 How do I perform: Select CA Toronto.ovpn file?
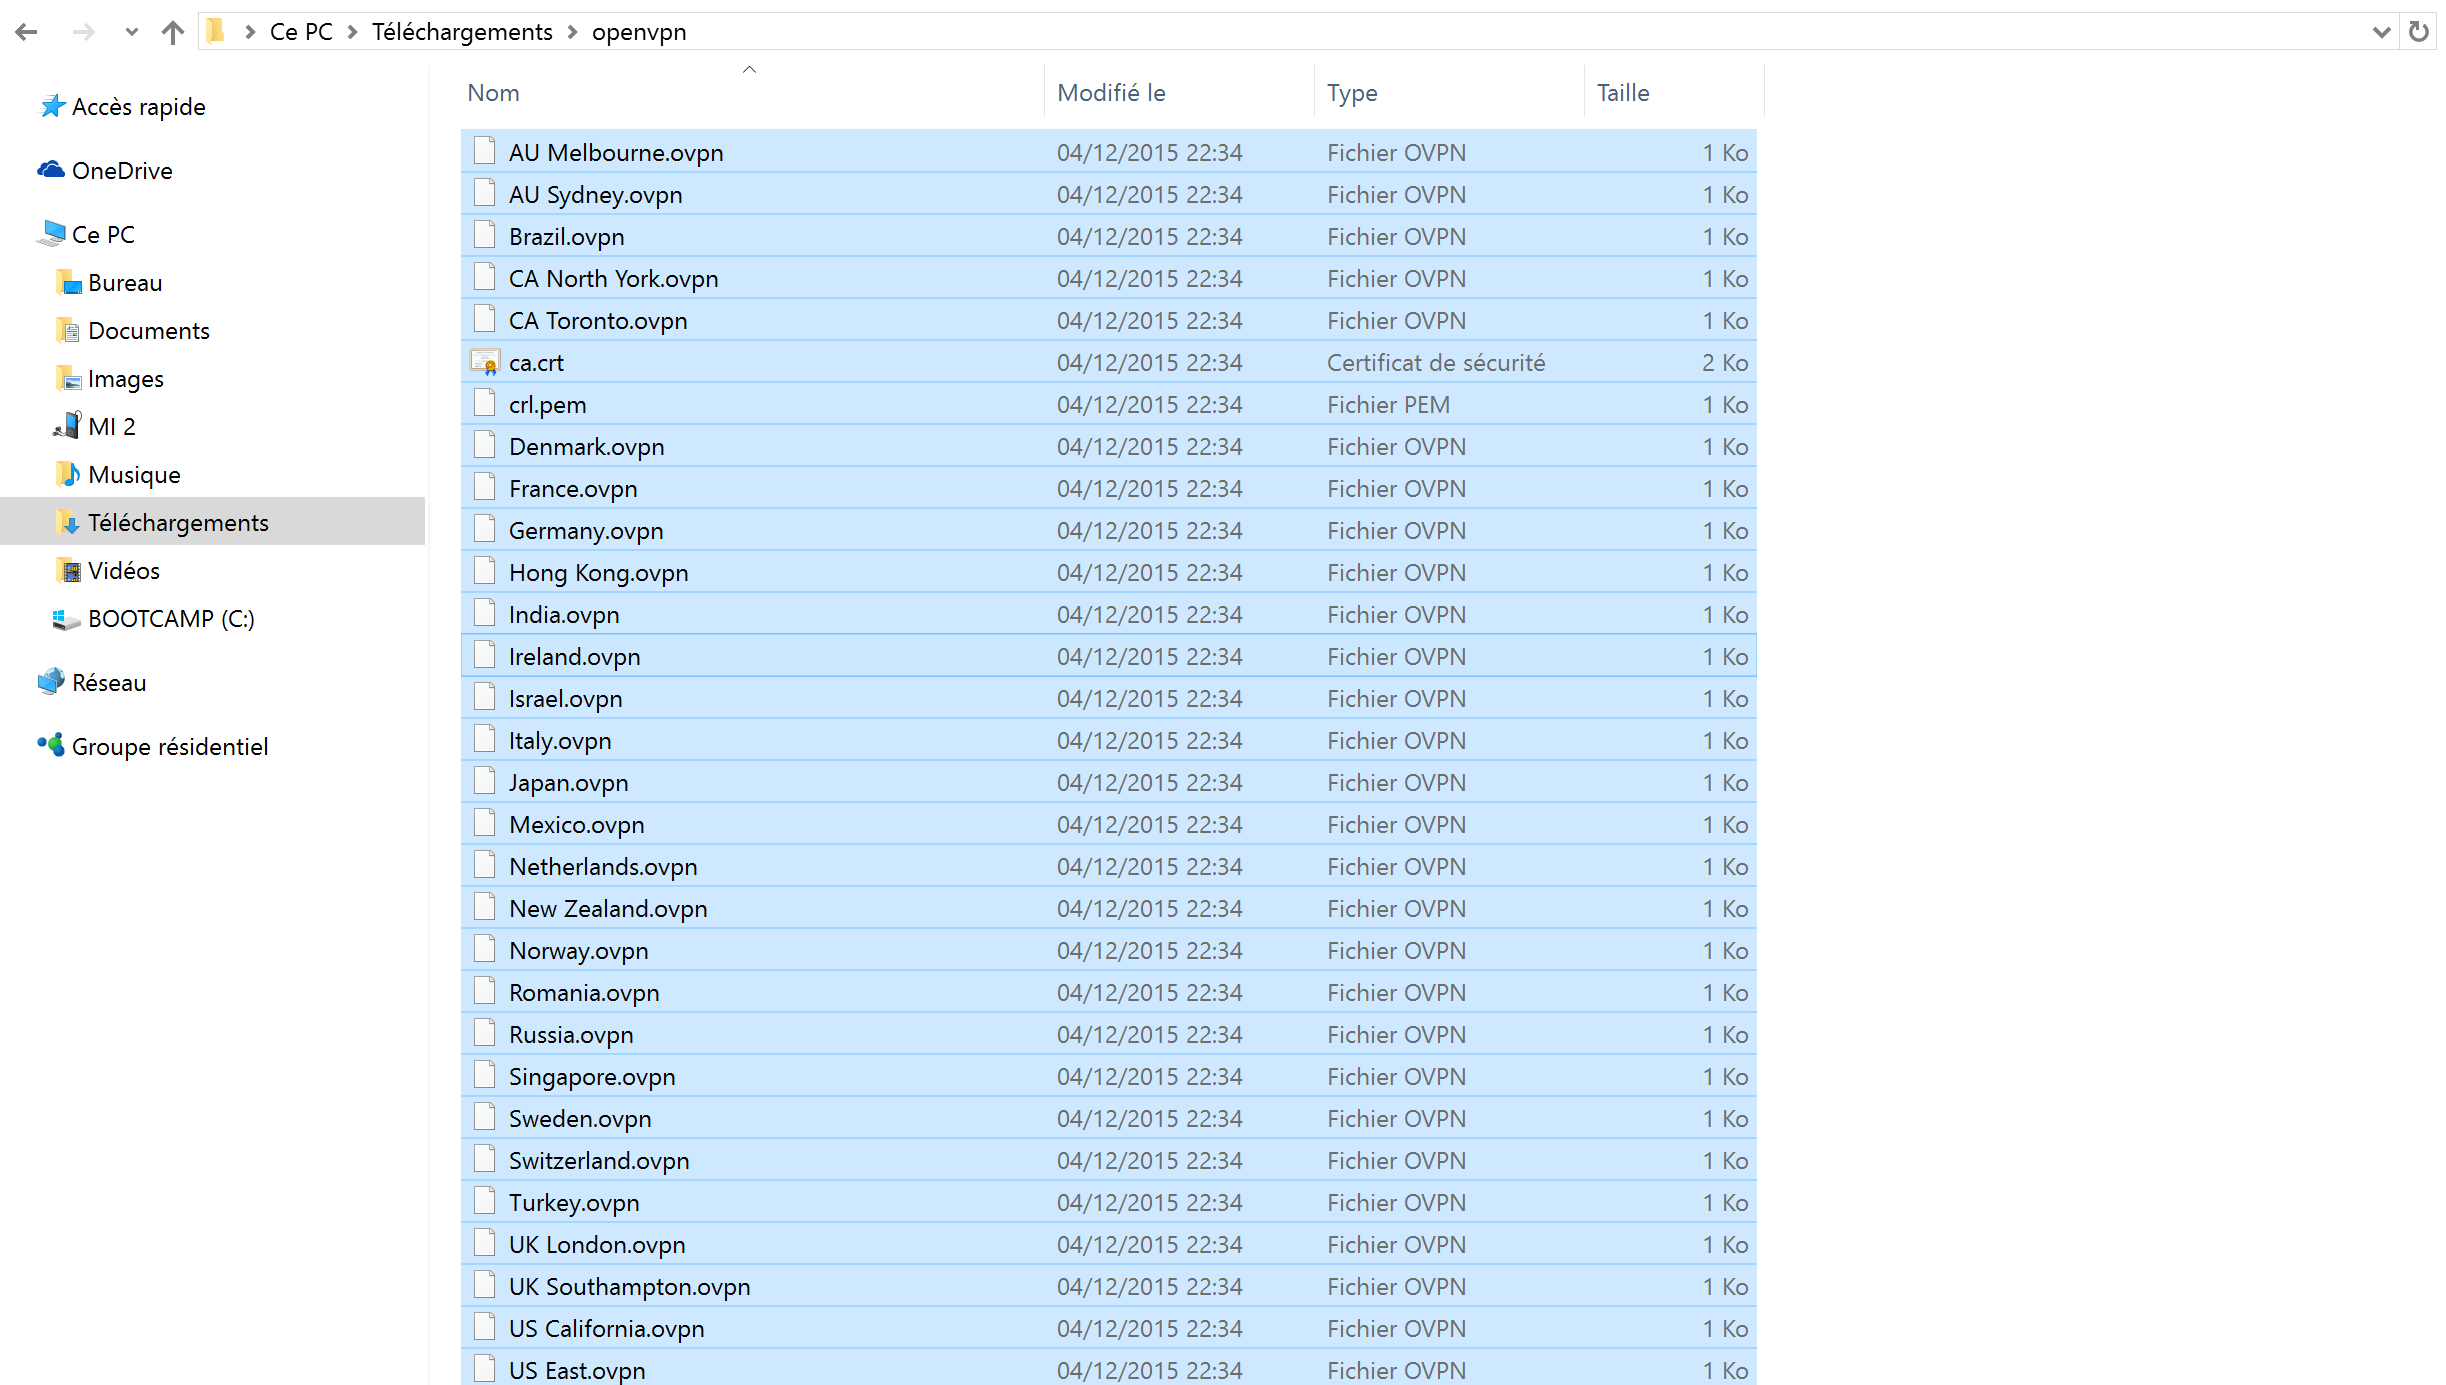click(1108, 320)
